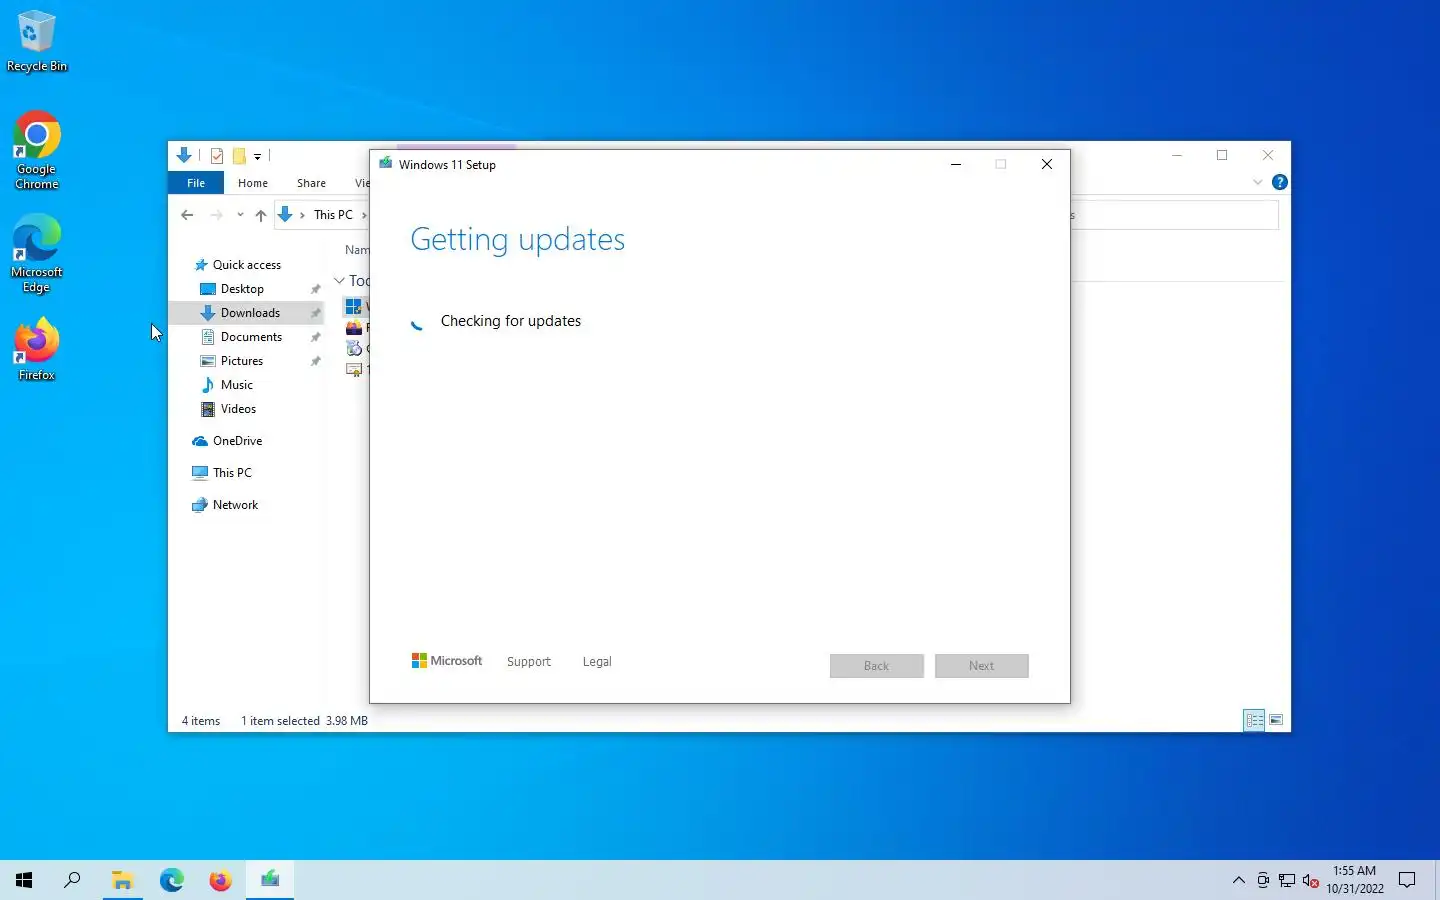Close the Windows 11 Setup window
Viewport: 1440px width, 900px height.
(1047, 164)
